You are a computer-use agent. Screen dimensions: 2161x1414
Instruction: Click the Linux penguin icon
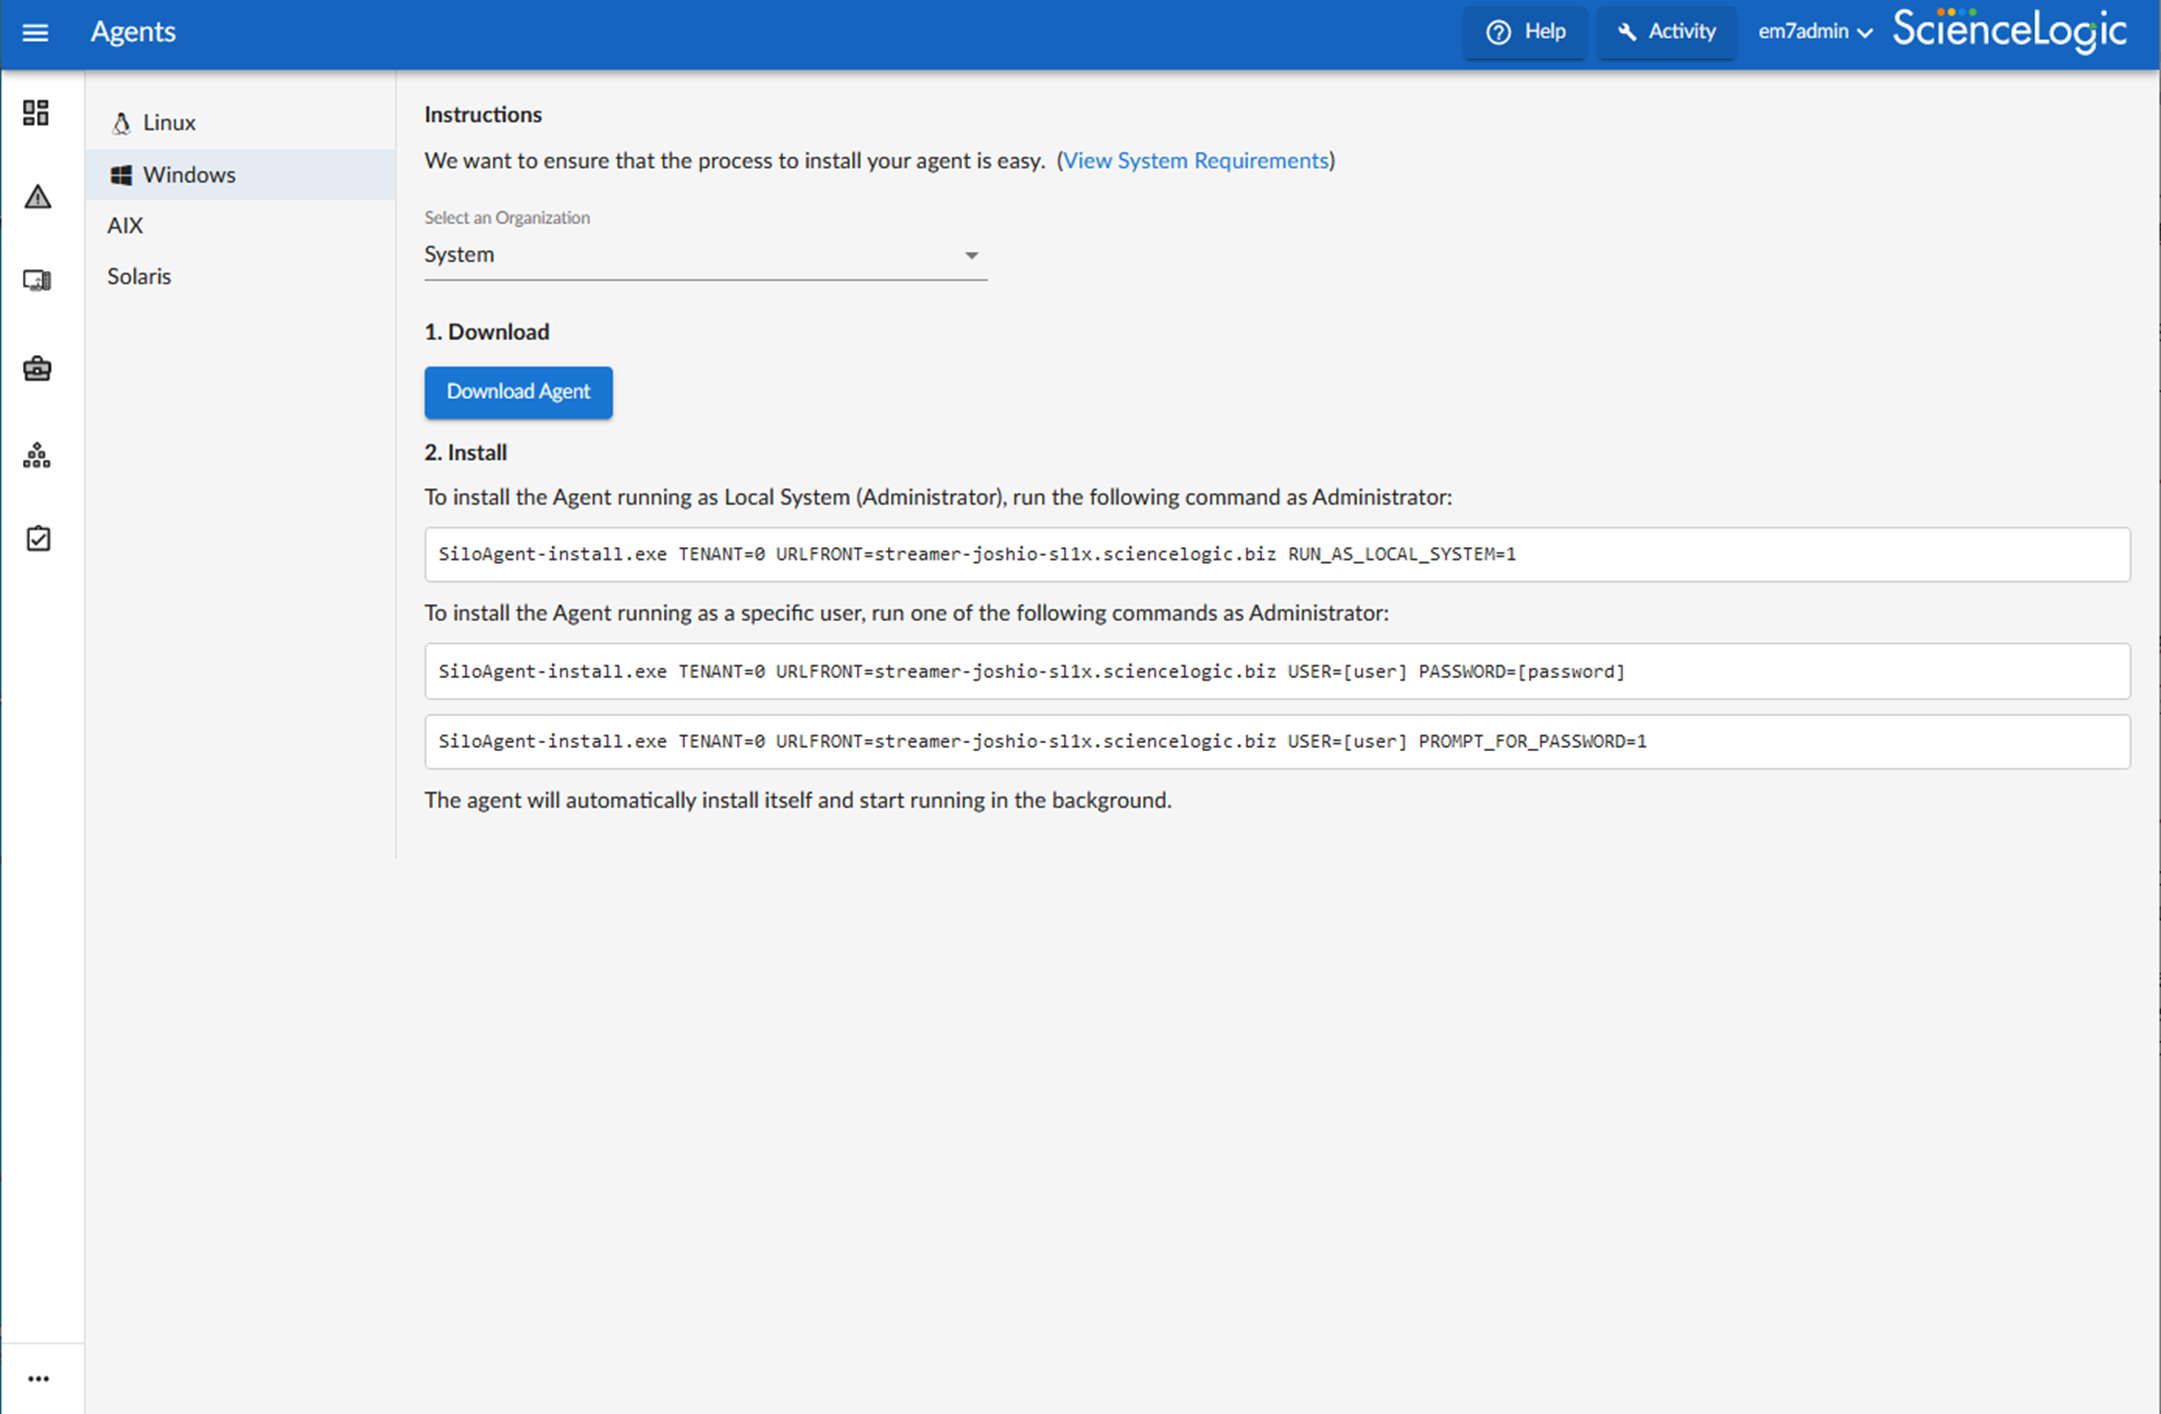pos(121,123)
